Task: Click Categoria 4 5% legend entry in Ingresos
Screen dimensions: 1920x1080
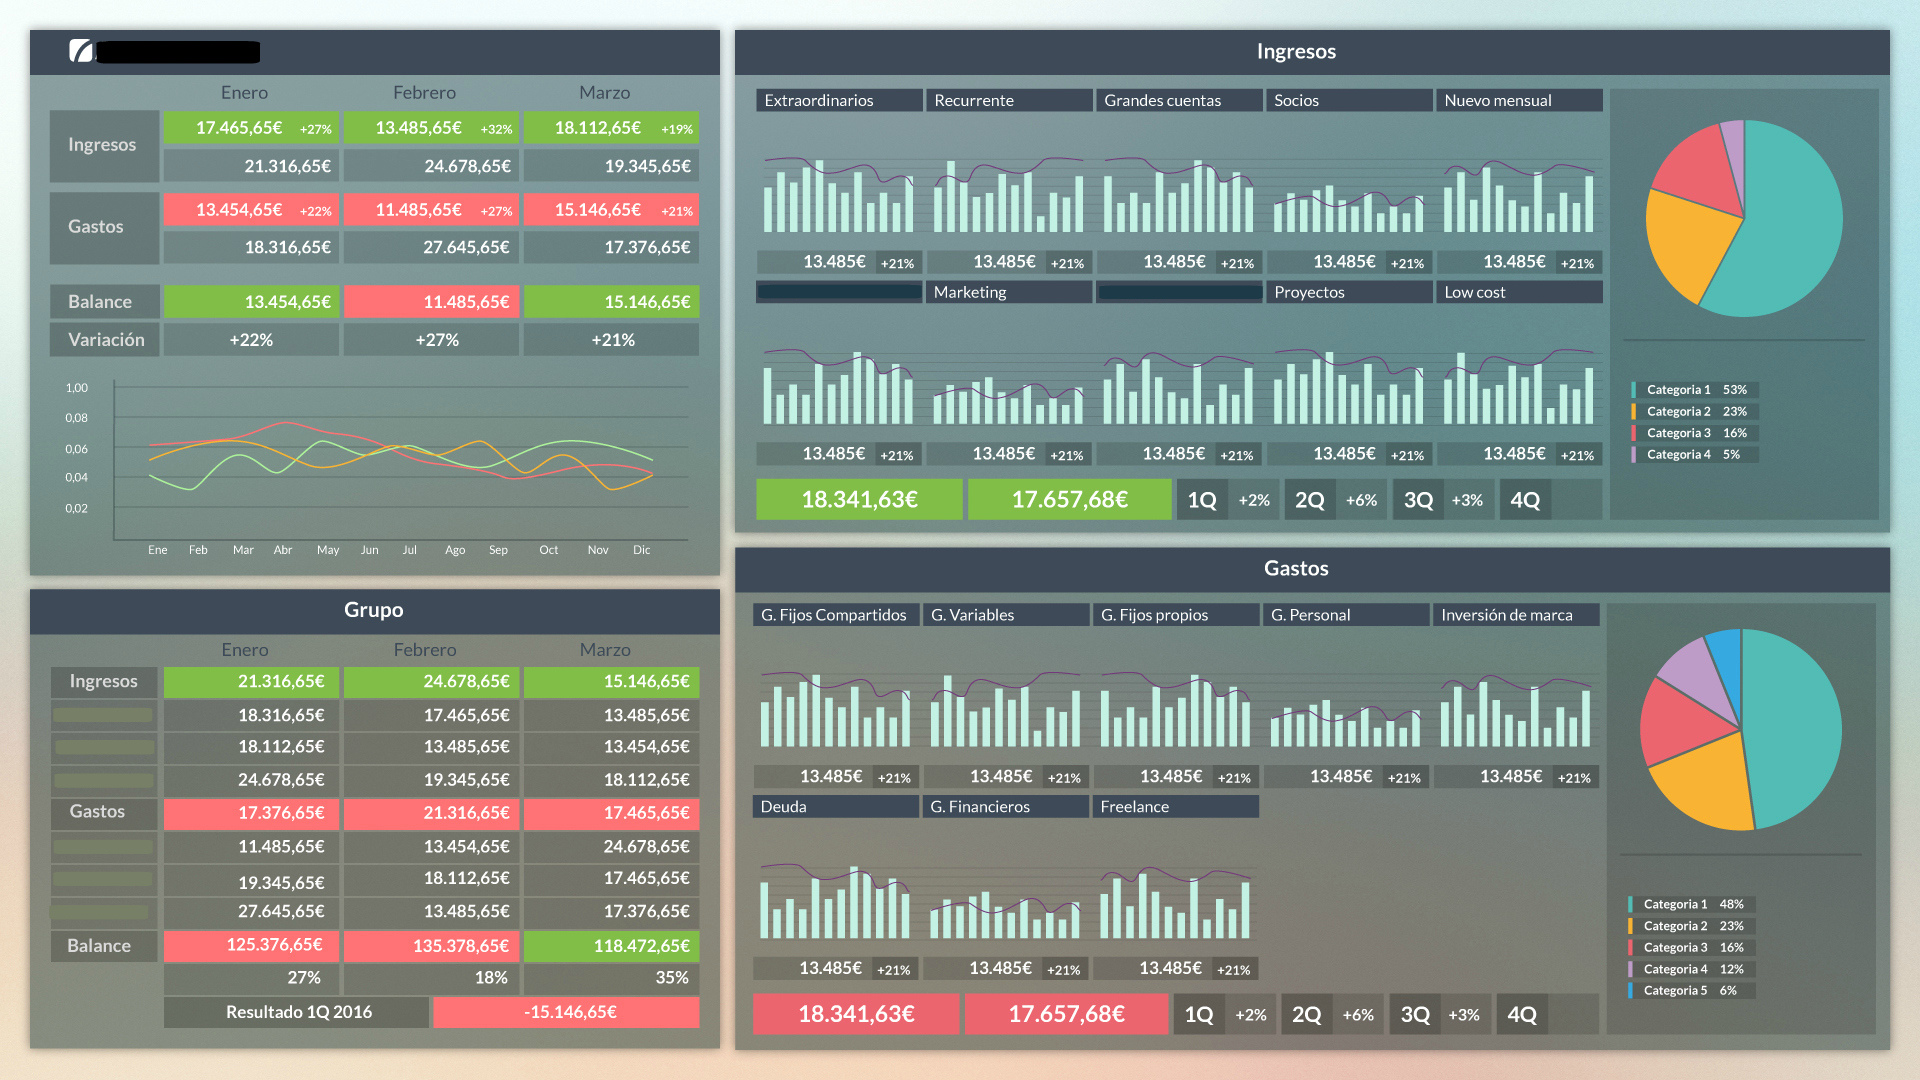Action: point(1695,455)
